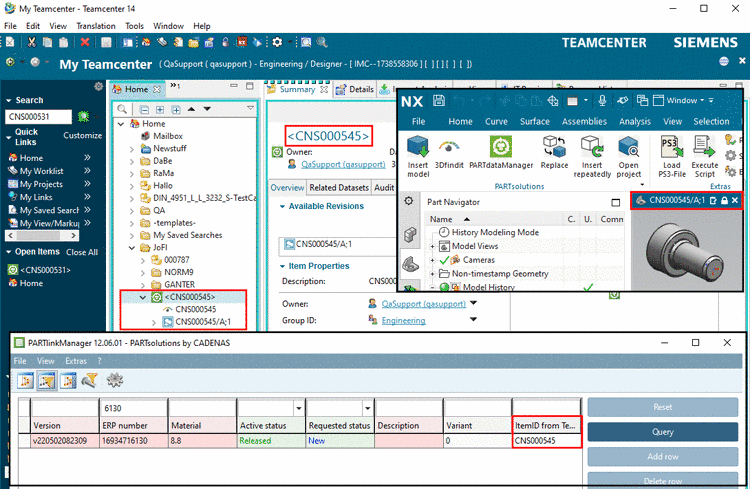
Task: Click the gear cog icon in PARTlinkManager toolbar
Action: (x=115, y=380)
